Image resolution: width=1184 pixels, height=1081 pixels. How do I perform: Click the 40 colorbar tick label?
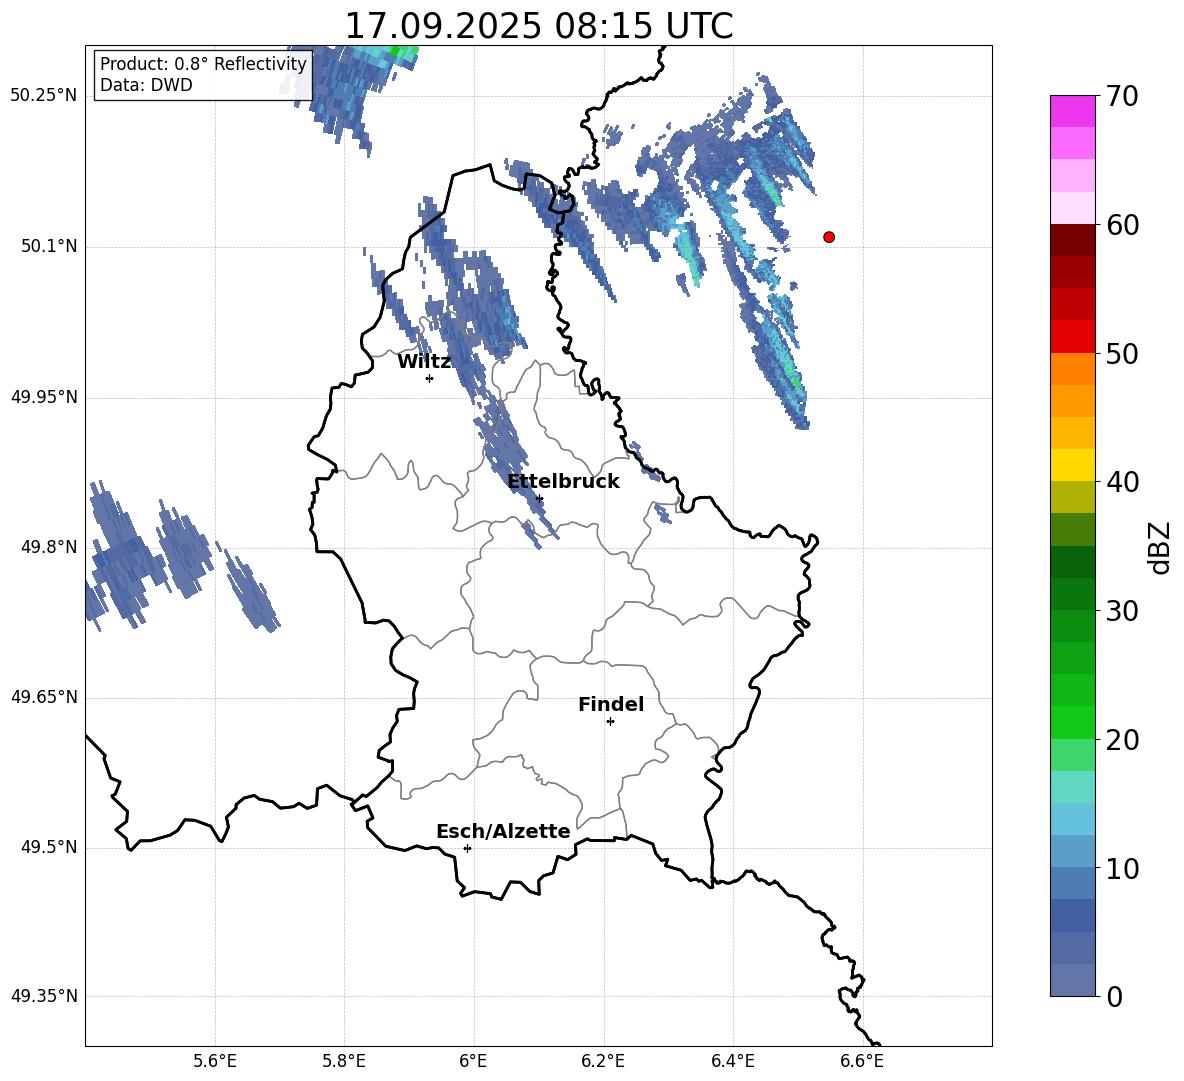coord(1122,482)
